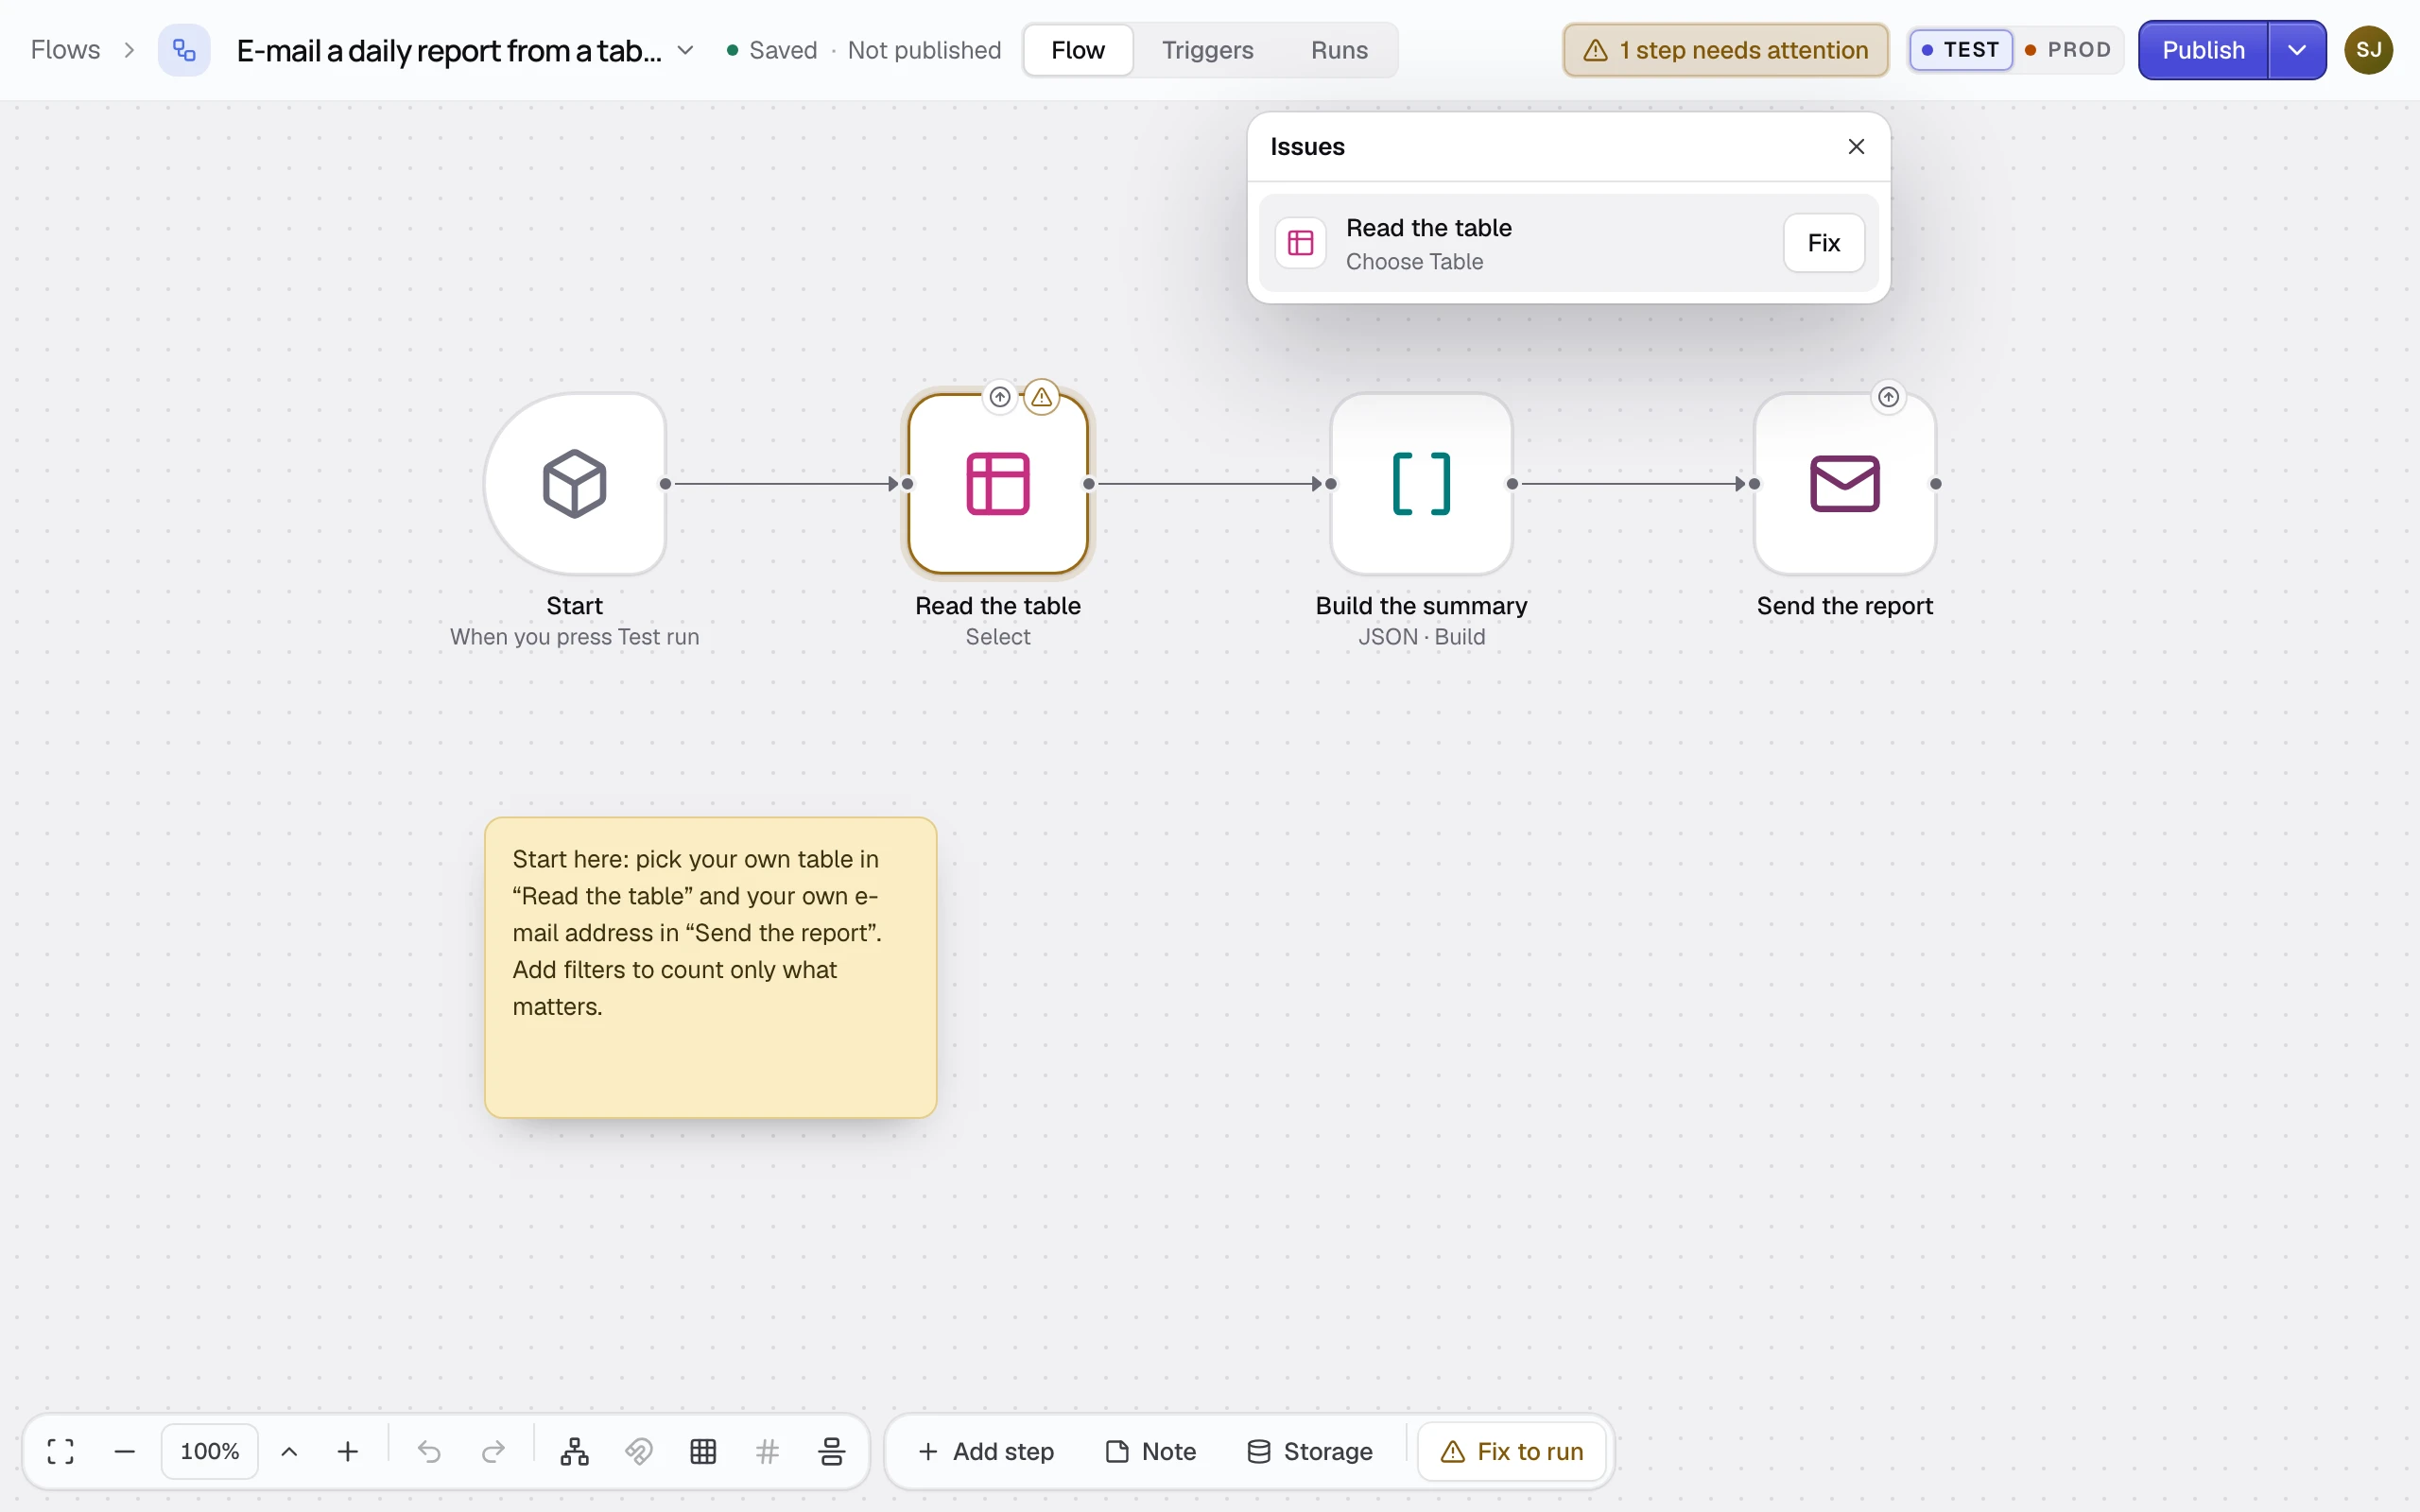Click the redo arrow icon
Viewport: 2420px width, 1512px height.
pos(493,1451)
